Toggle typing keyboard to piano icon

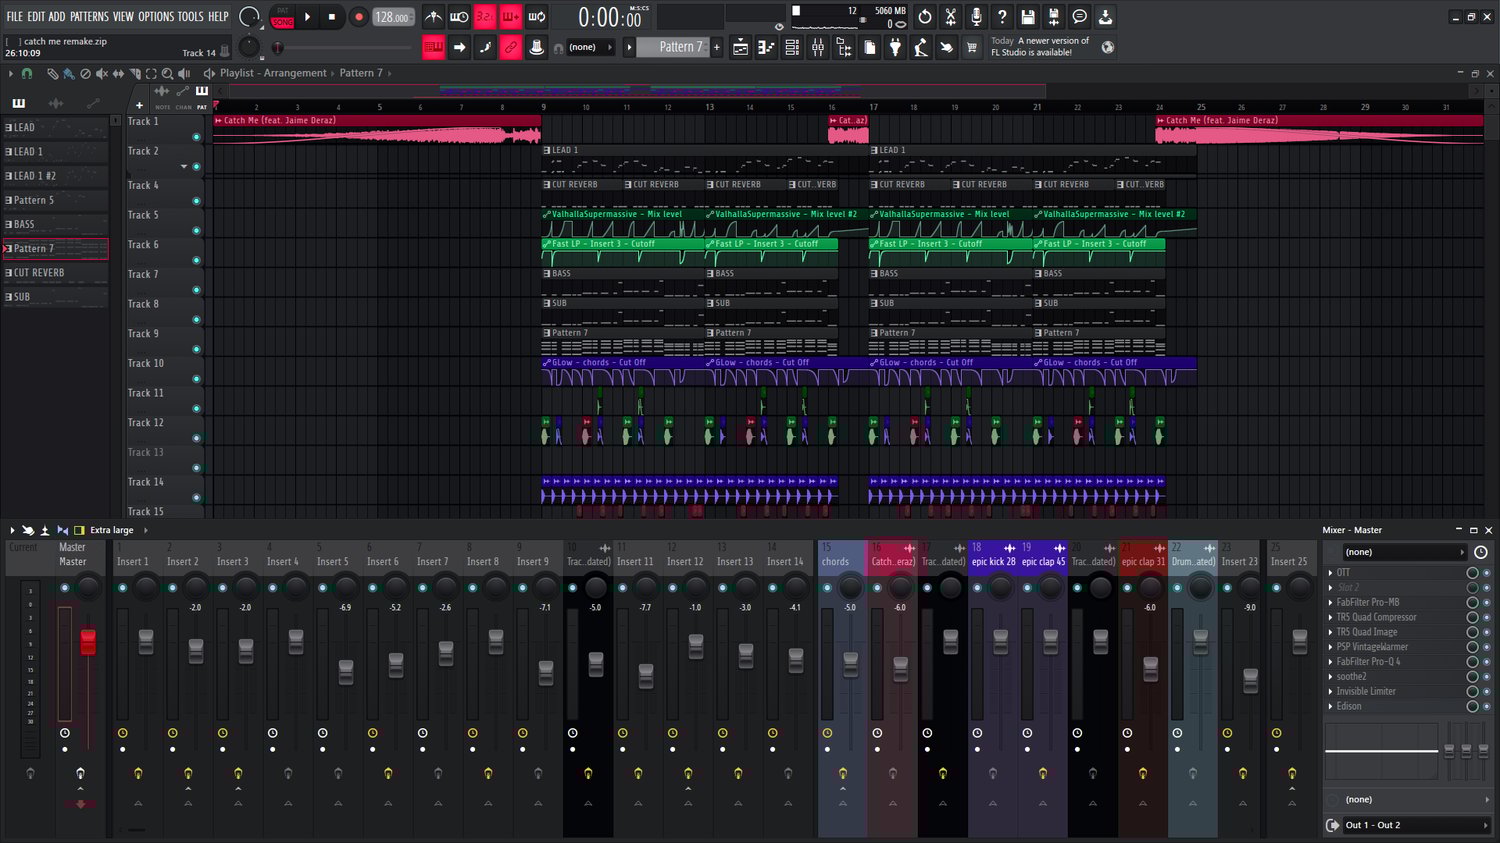[x=433, y=47]
